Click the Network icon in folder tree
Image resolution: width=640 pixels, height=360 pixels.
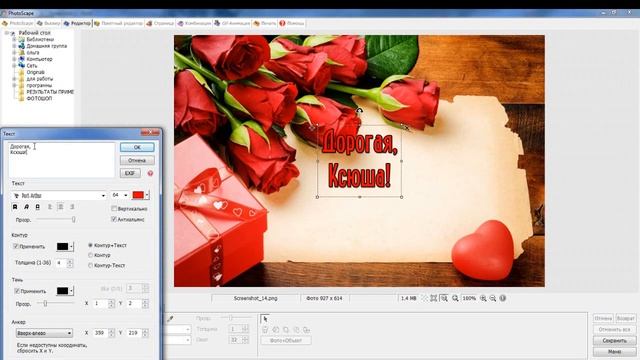click(22, 66)
